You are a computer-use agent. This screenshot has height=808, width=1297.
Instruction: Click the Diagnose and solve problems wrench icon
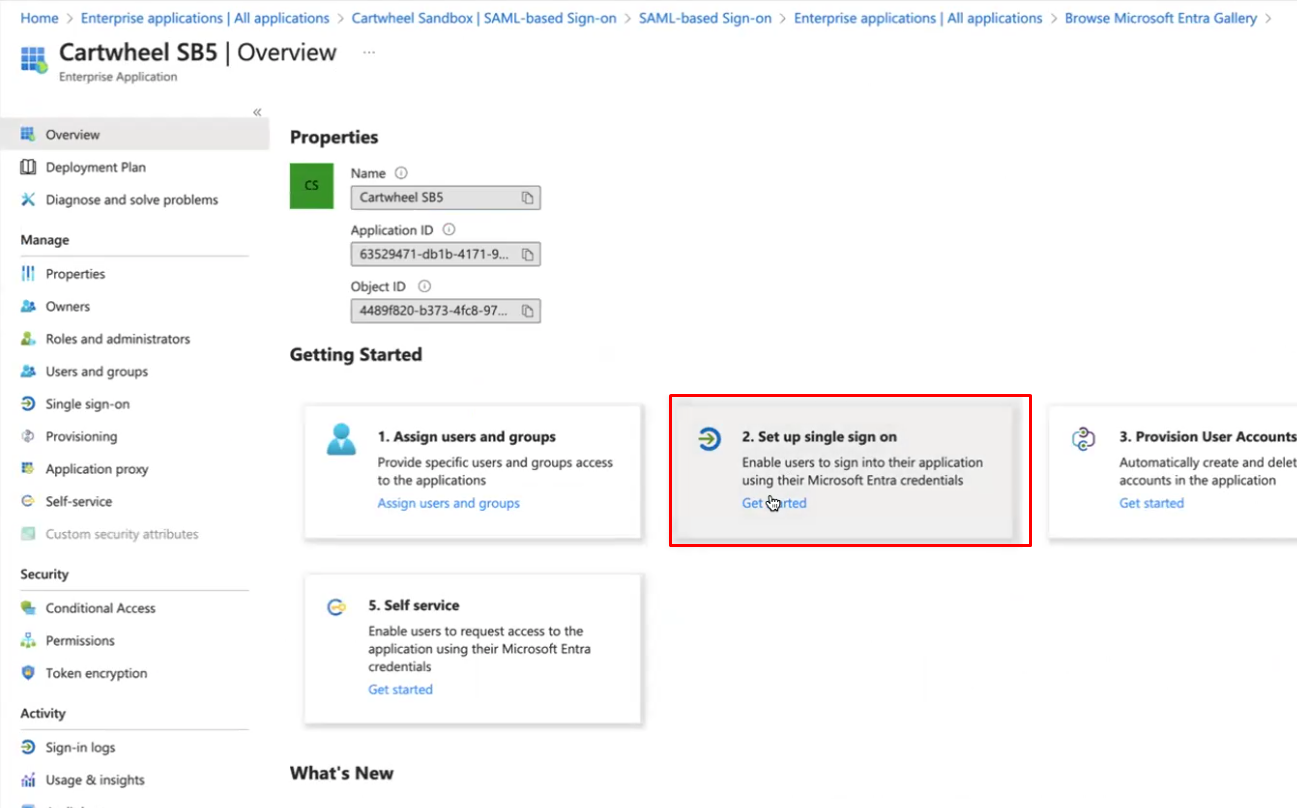28,200
